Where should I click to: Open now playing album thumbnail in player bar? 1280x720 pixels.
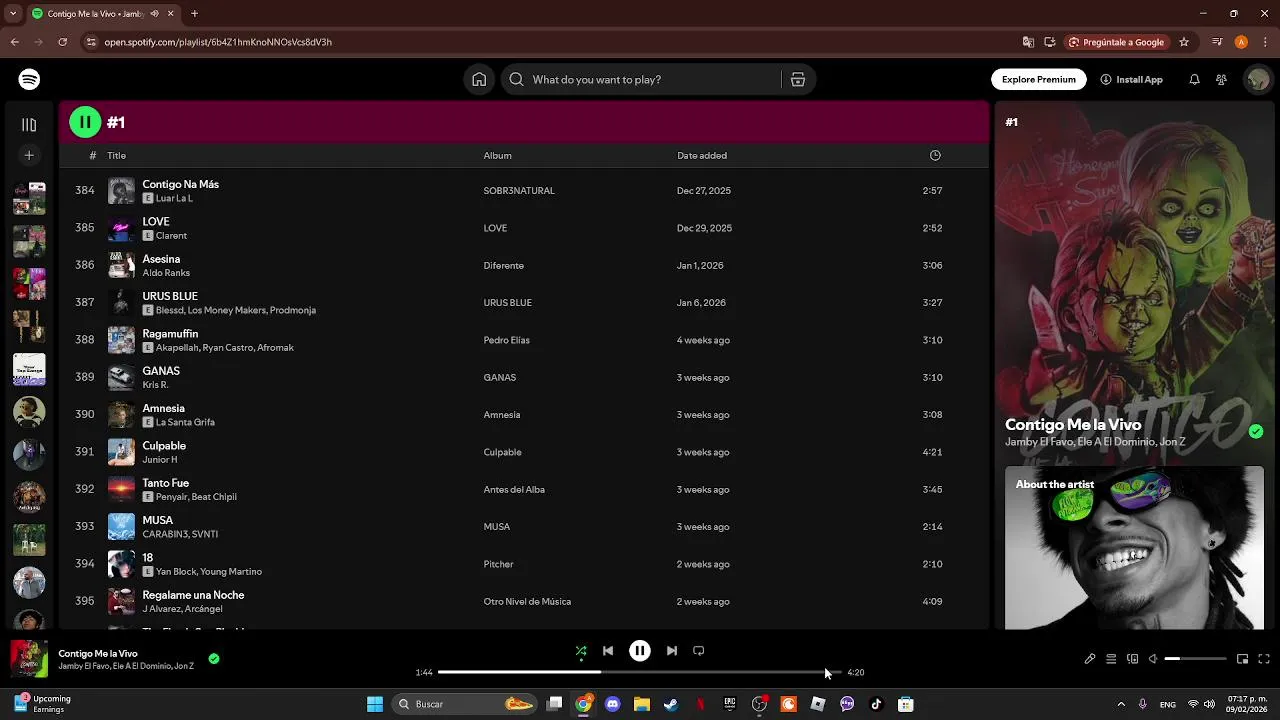29,659
